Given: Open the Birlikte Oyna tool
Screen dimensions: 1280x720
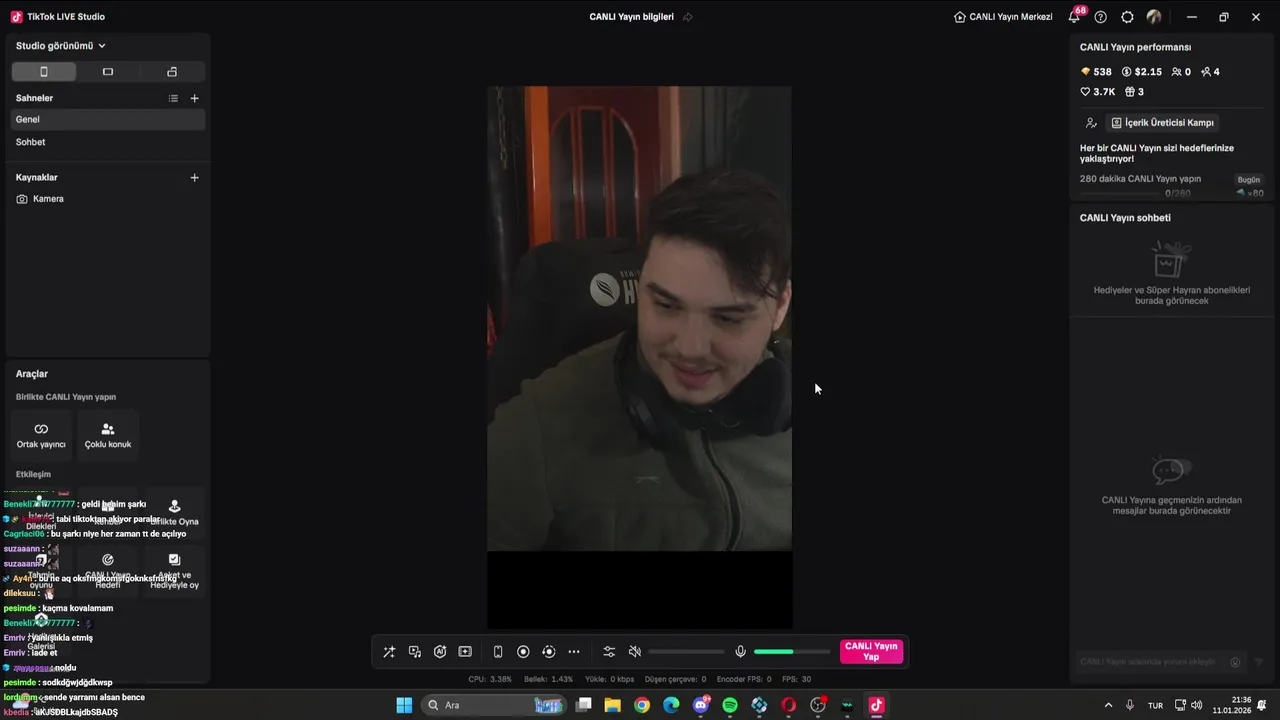Looking at the screenshot, I should click(175, 512).
